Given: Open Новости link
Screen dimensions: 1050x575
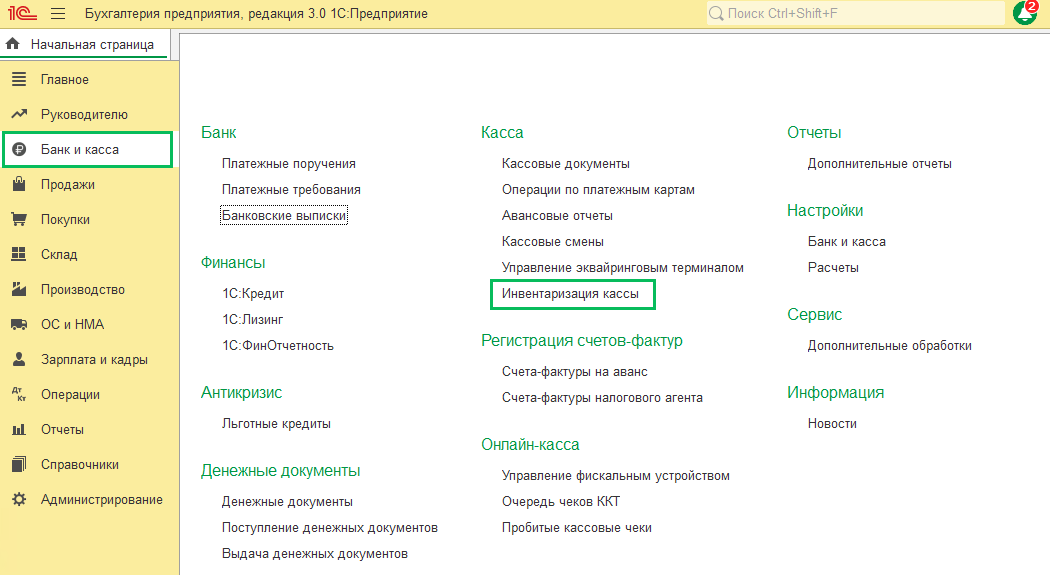Looking at the screenshot, I should click(832, 424).
